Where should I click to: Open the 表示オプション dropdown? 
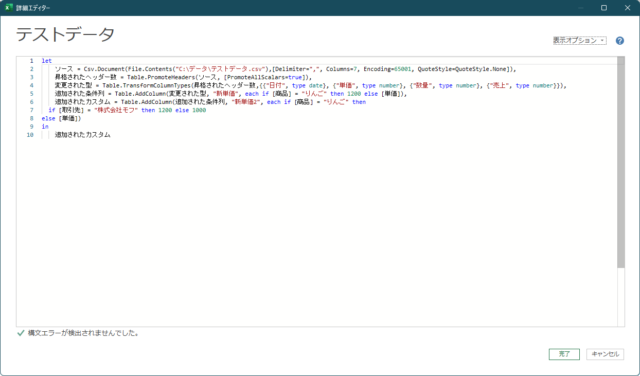(580, 40)
